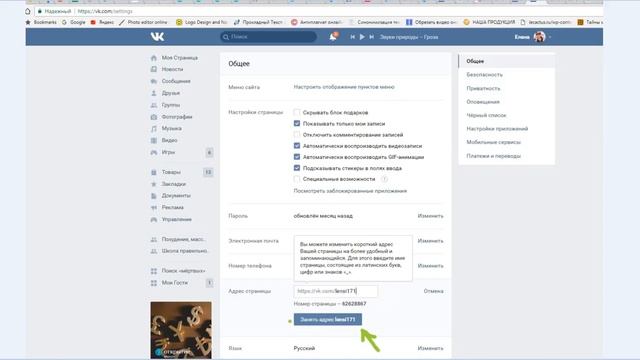Click Изменить next to Язык

430,348
